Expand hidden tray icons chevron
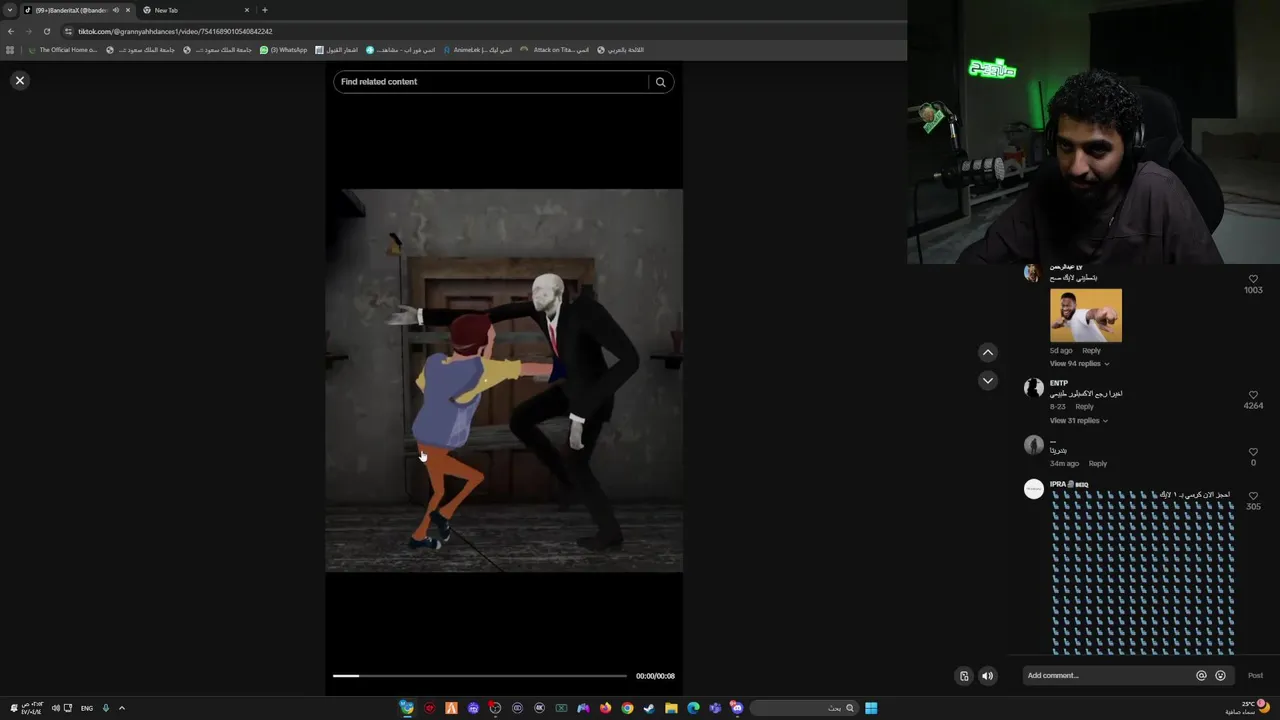The height and width of the screenshot is (720, 1280). point(122,708)
